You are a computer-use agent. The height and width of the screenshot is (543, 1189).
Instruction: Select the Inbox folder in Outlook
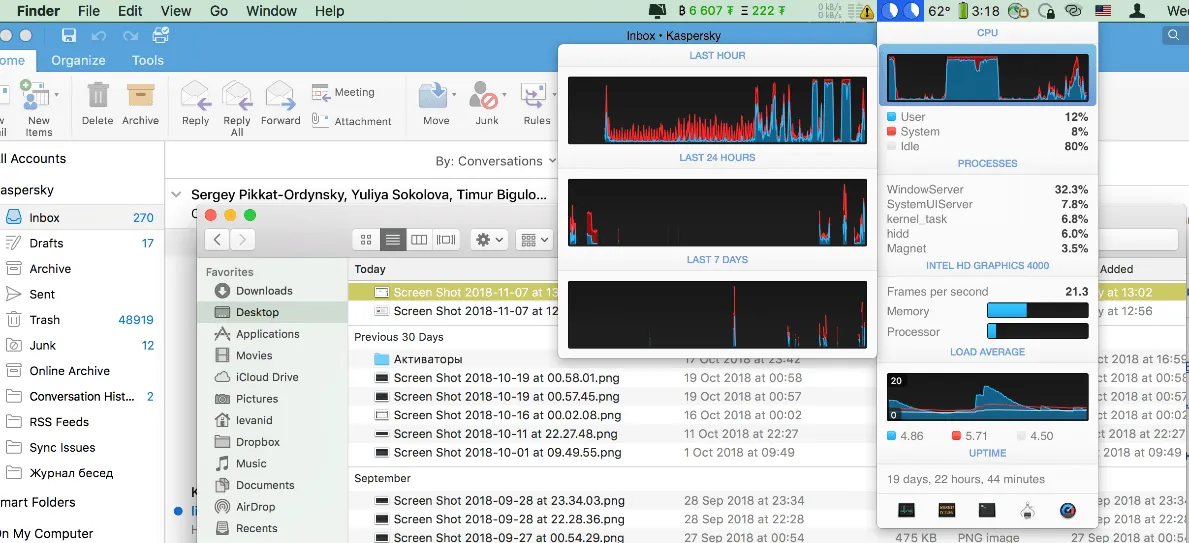coord(82,218)
